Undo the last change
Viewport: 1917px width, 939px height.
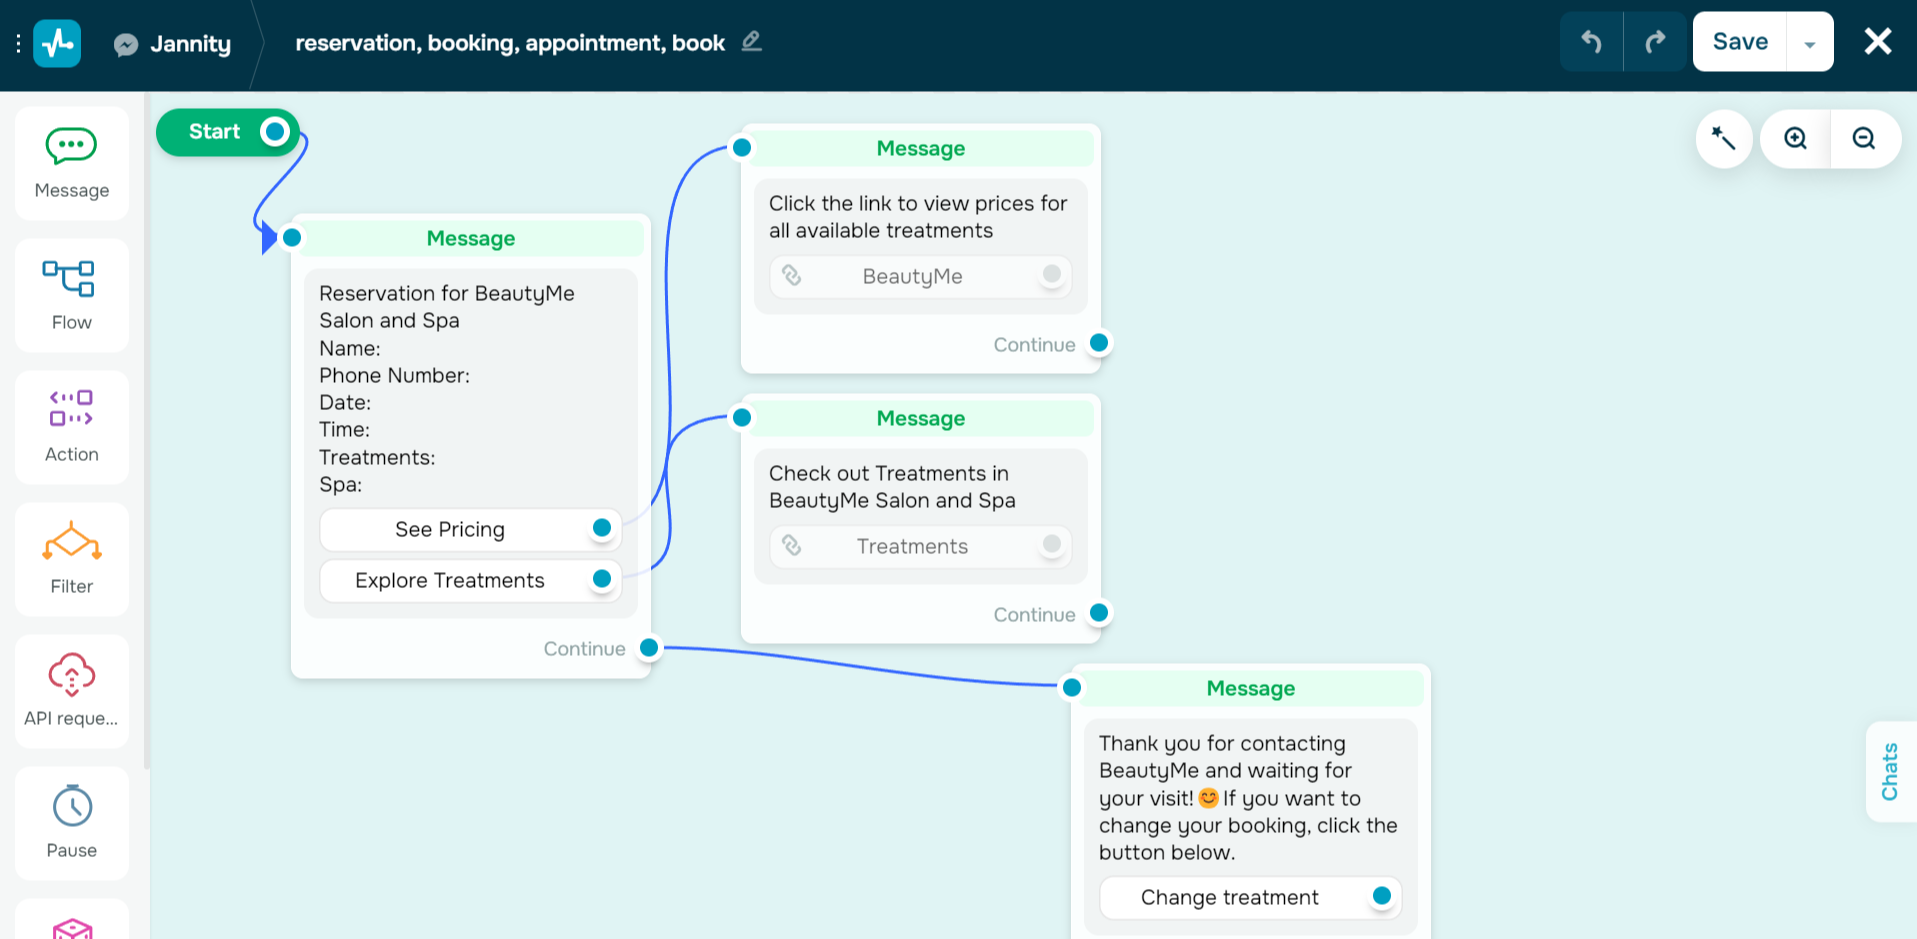pyautogui.click(x=1591, y=42)
